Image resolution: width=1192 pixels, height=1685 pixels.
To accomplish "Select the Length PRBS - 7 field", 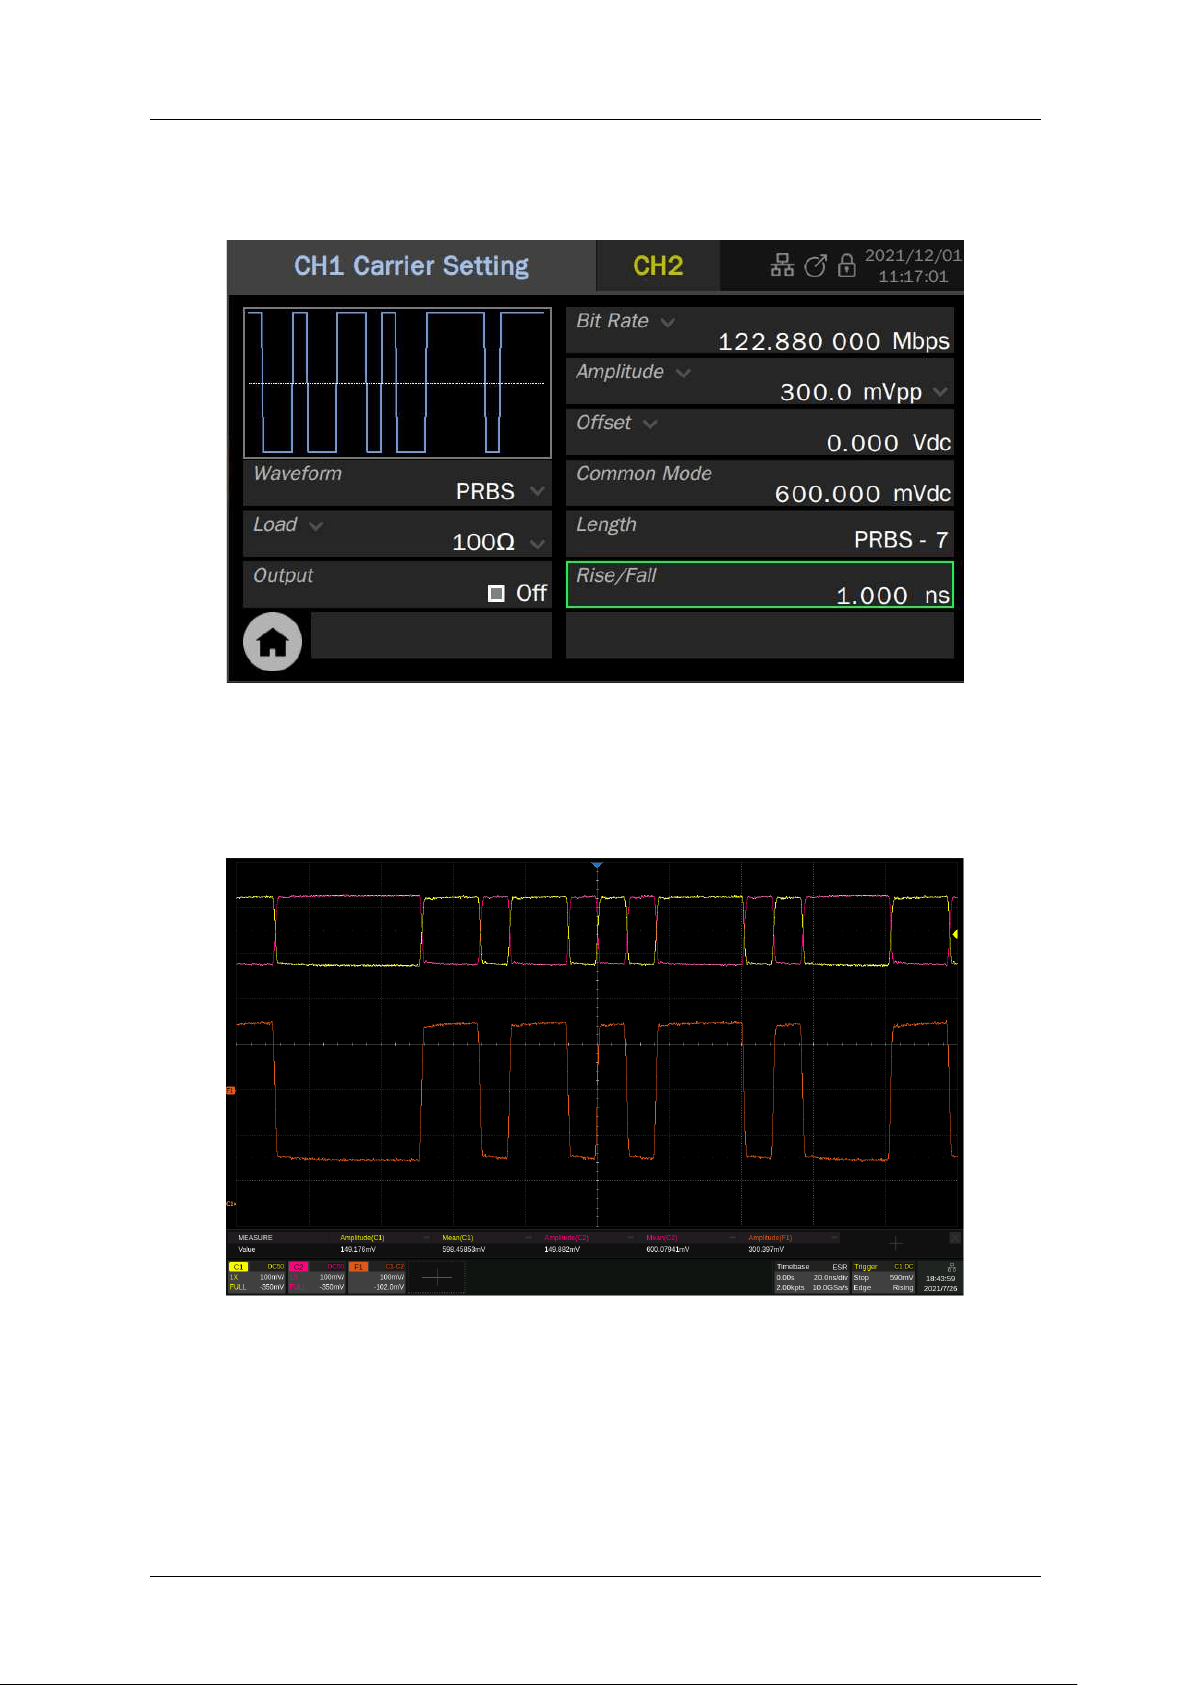I will point(759,534).
